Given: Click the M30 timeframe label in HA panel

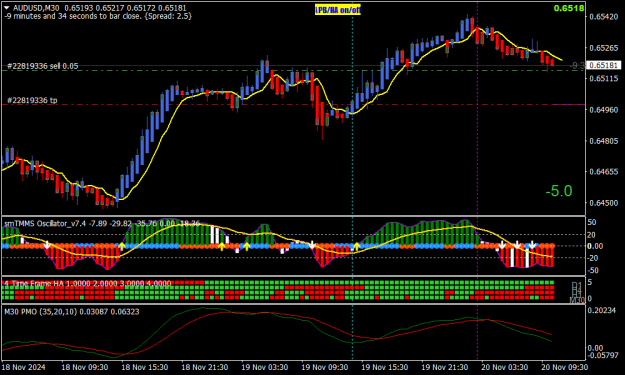Looking at the screenshot, I should (x=577, y=300).
